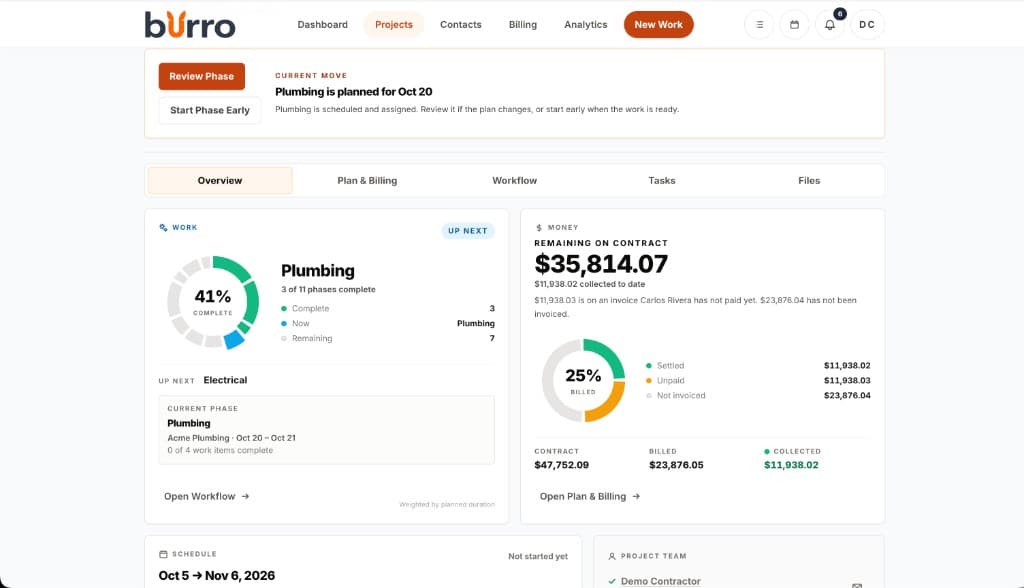Click the 25% billed donut chart
The width and height of the screenshot is (1024, 588).
pos(583,380)
